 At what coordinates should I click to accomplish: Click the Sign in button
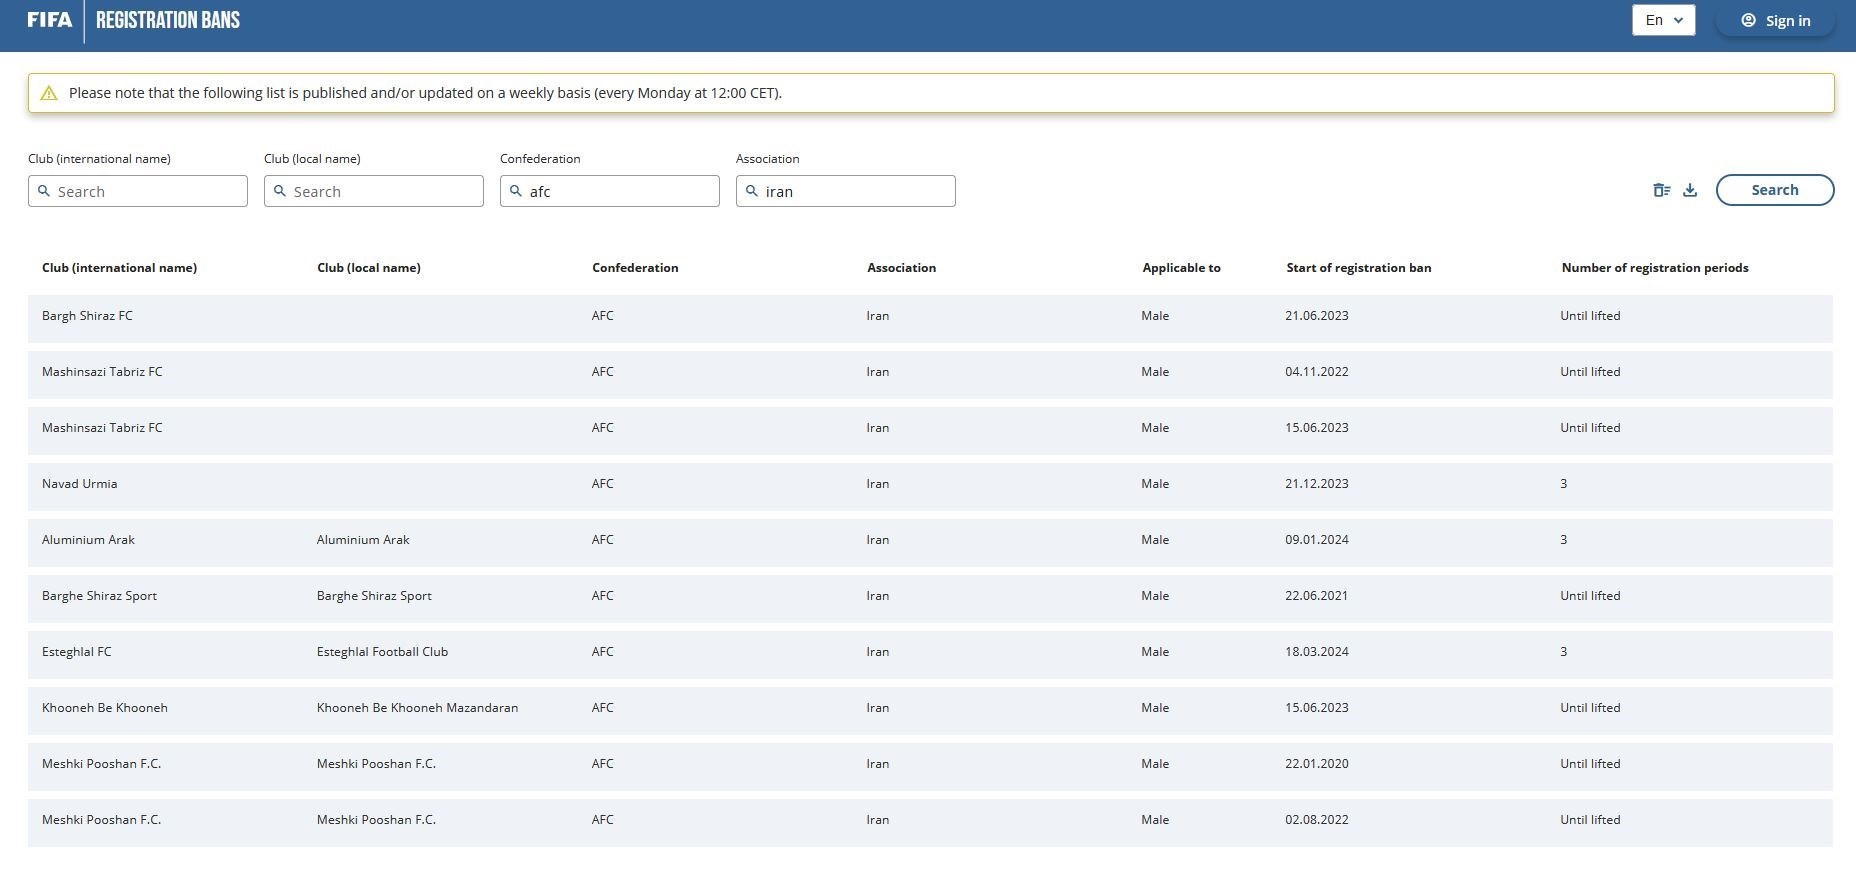(1775, 20)
